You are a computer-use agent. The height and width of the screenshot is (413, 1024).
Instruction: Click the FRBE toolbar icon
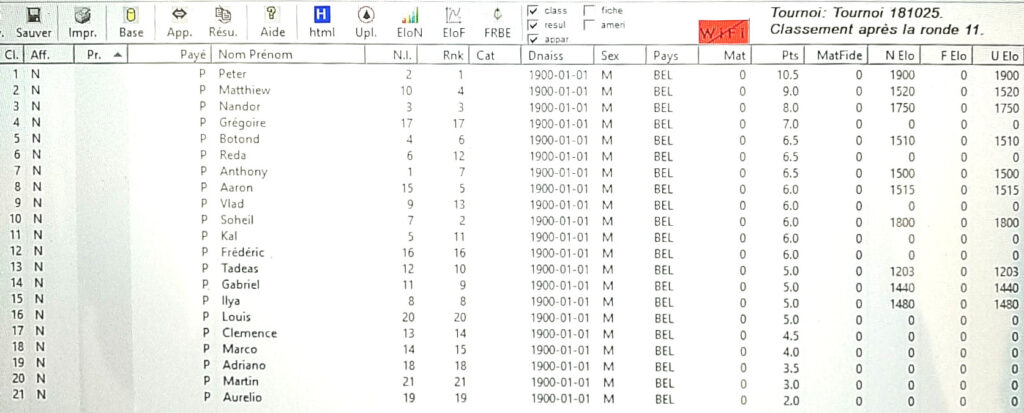pos(498,16)
